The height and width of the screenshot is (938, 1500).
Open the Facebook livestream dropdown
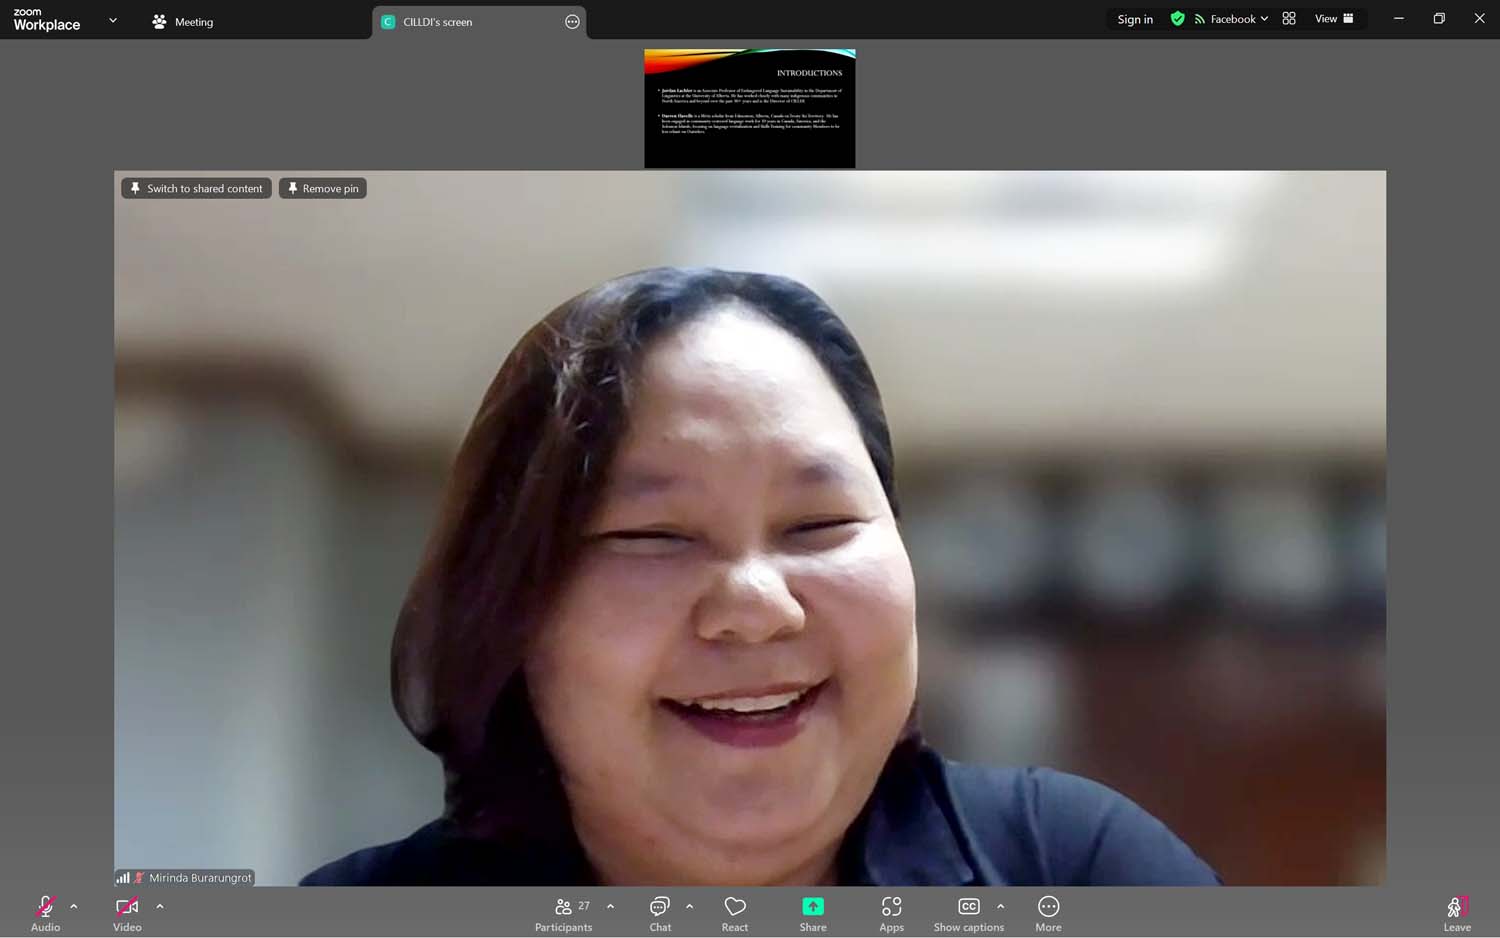pos(1231,19)
